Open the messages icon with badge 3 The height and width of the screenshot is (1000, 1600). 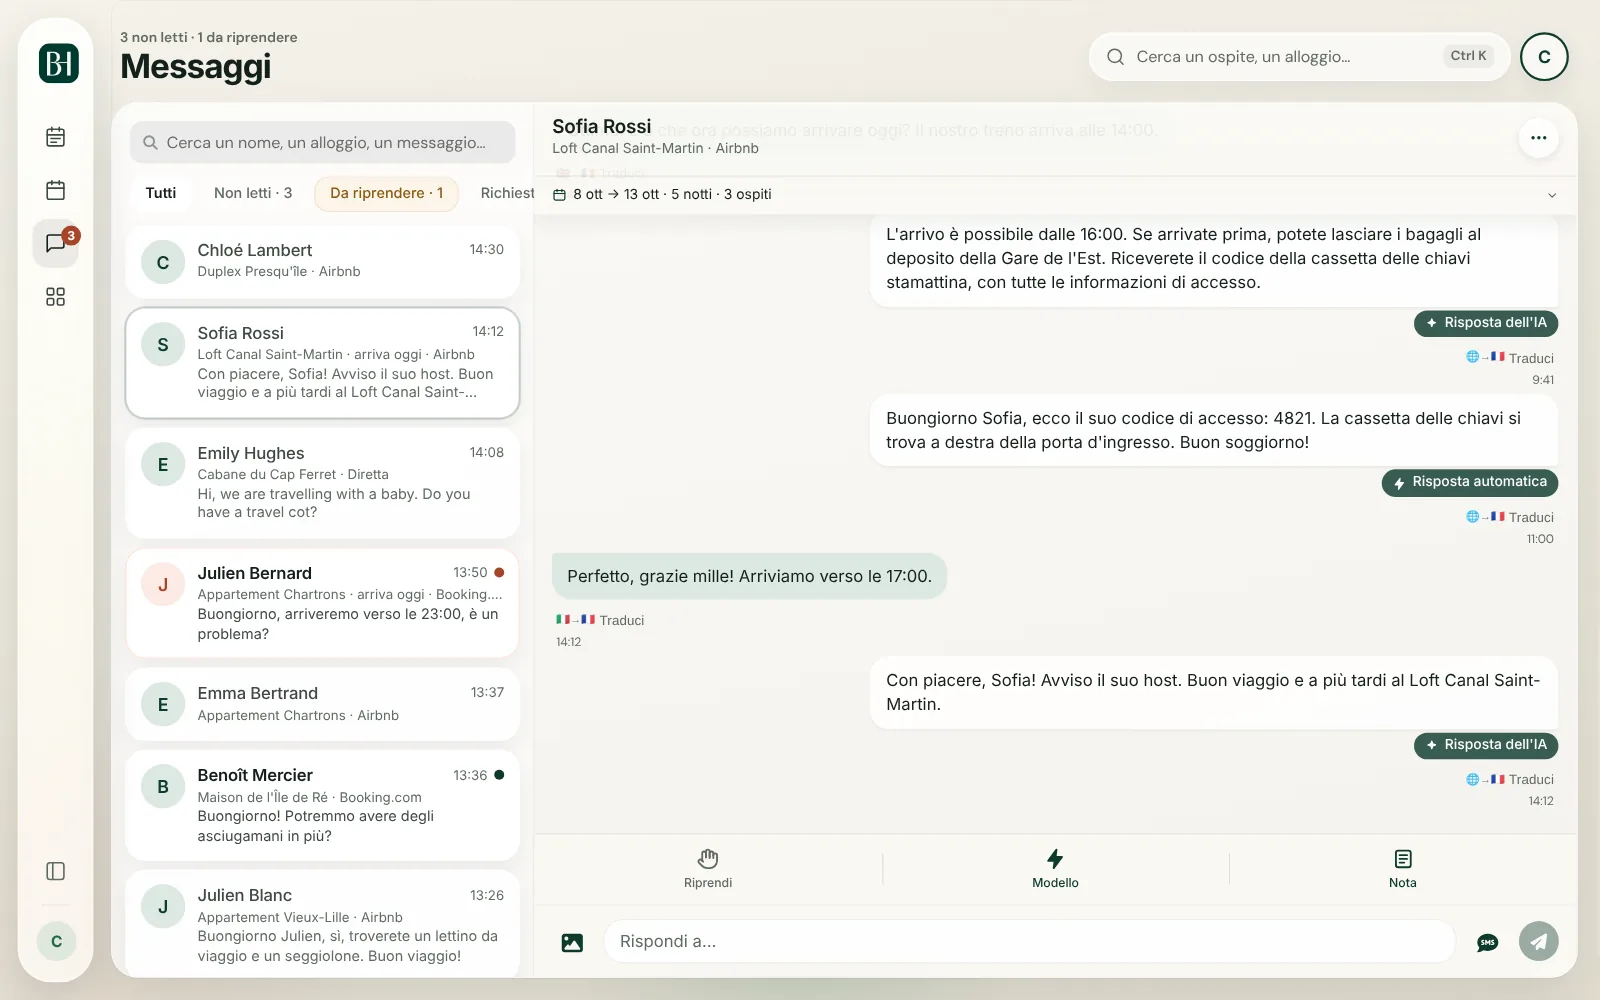point(56,243)
